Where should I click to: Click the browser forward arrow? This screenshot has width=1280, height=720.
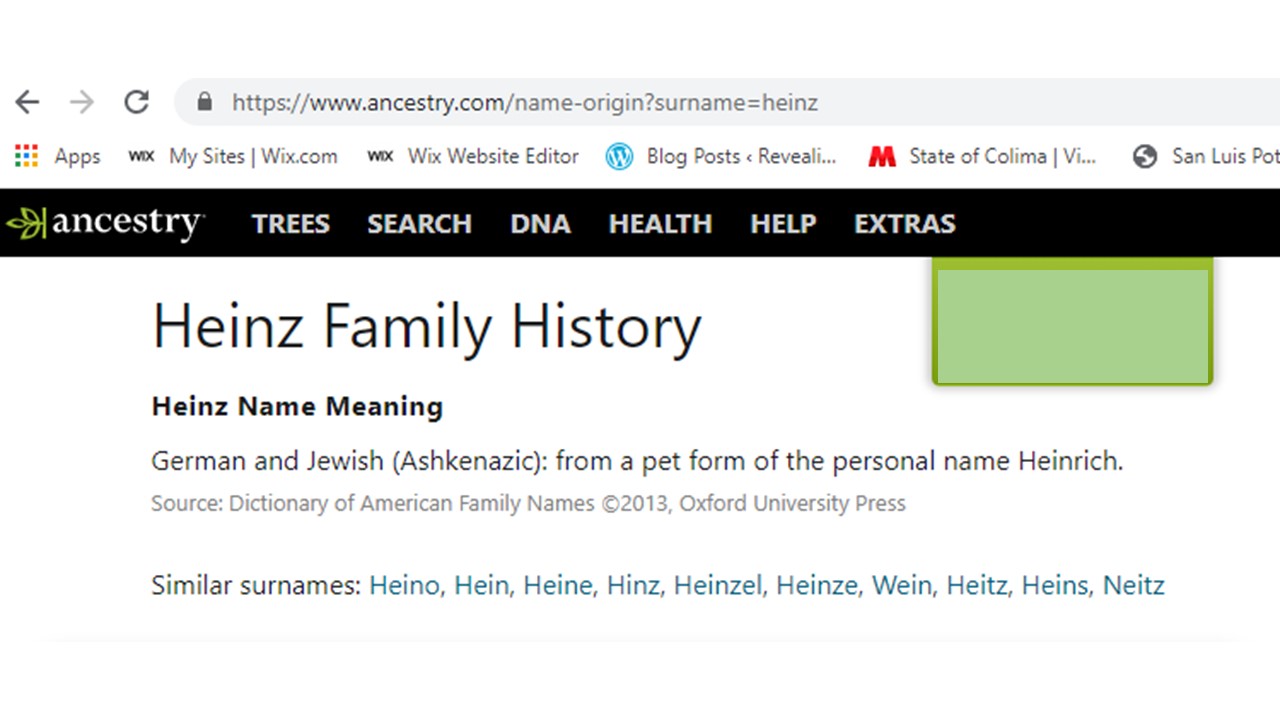tap(82, 102)
